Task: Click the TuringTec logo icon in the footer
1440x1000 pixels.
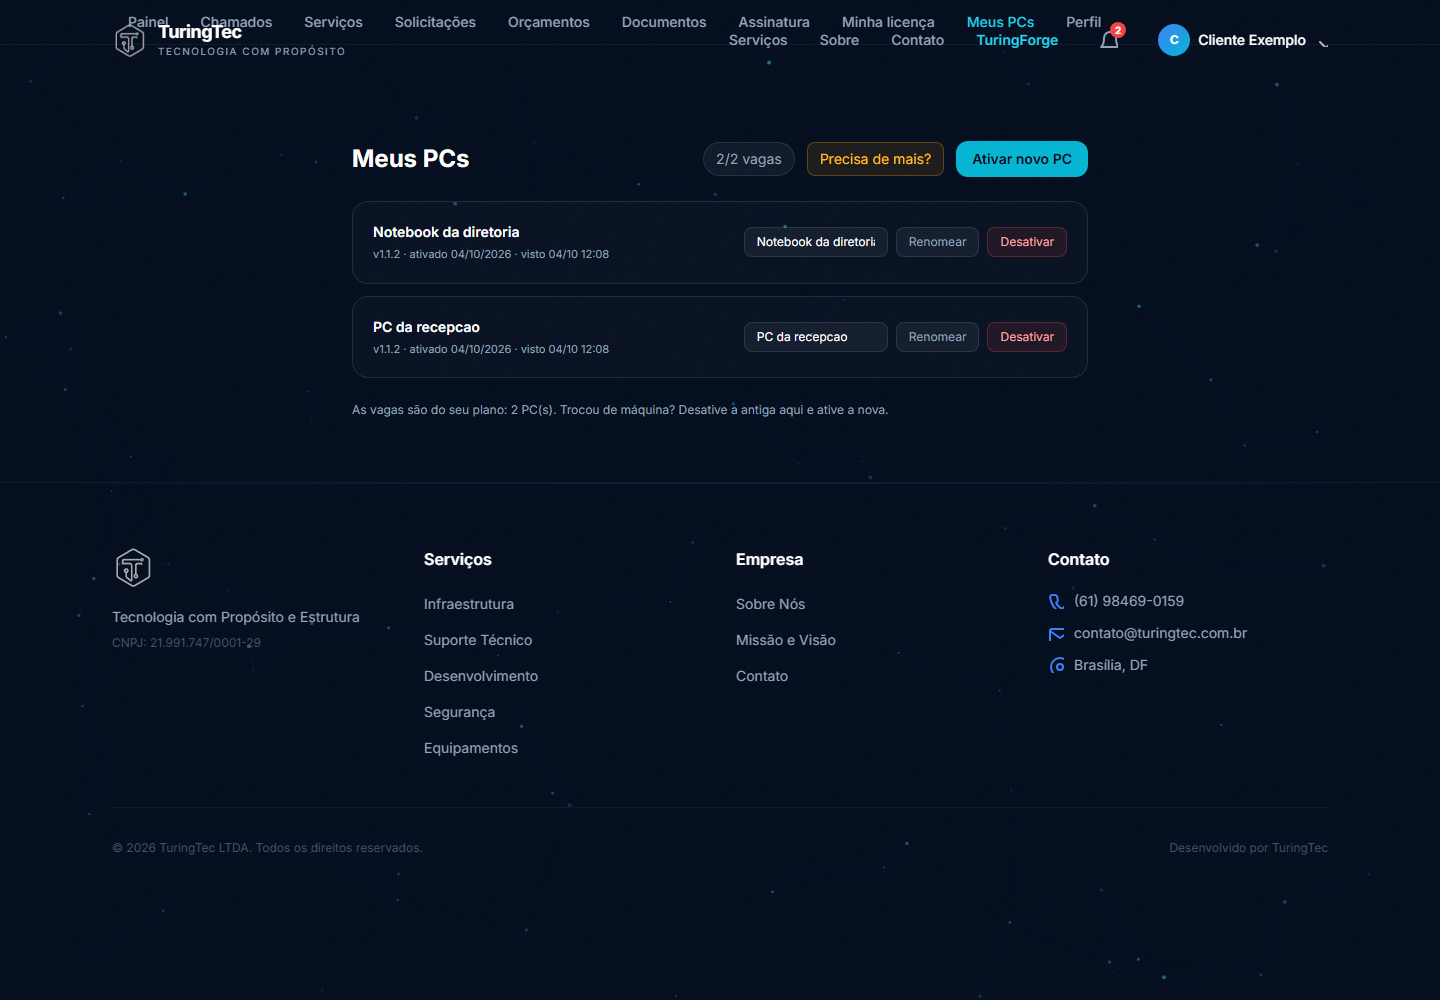Action: click(x=133, y=567)
